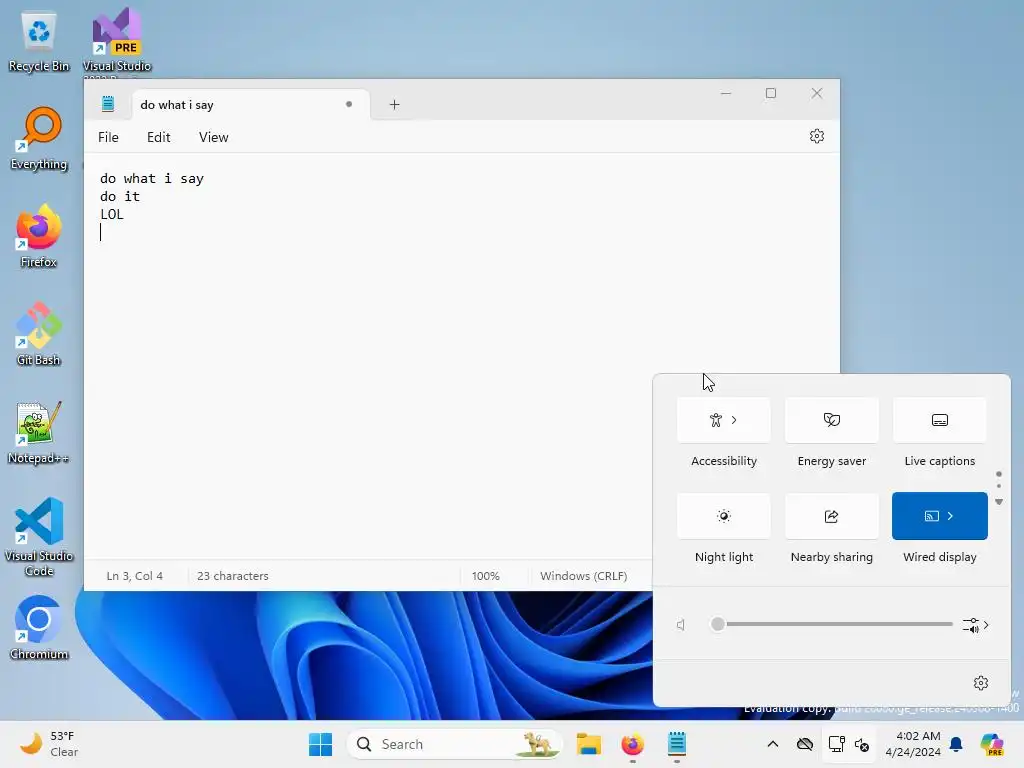Click 'Ln 3, Col 4' status entry
The height and width of the screenshot is (768, 1024).
[x=135, y=576]
